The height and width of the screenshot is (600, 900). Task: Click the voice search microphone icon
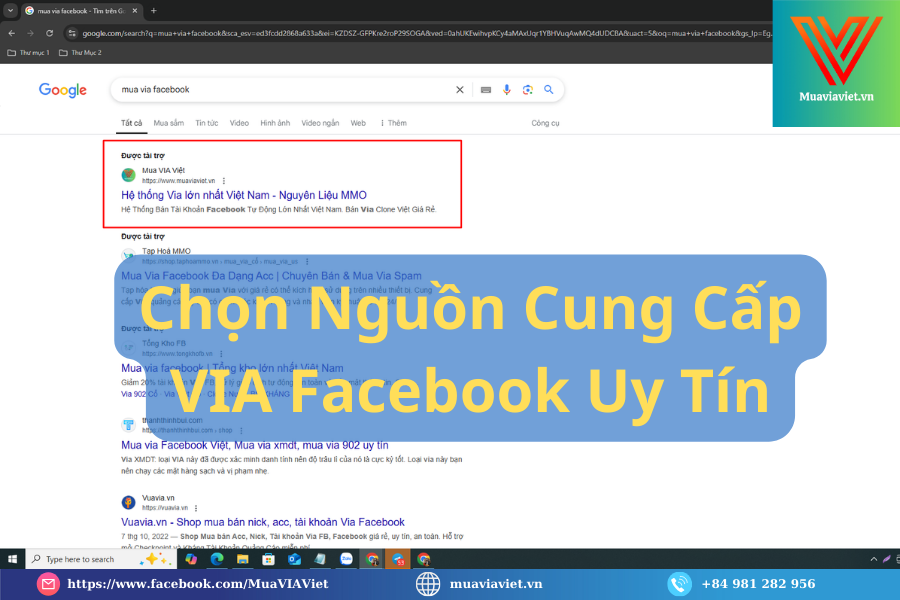(x=507, y=90)
